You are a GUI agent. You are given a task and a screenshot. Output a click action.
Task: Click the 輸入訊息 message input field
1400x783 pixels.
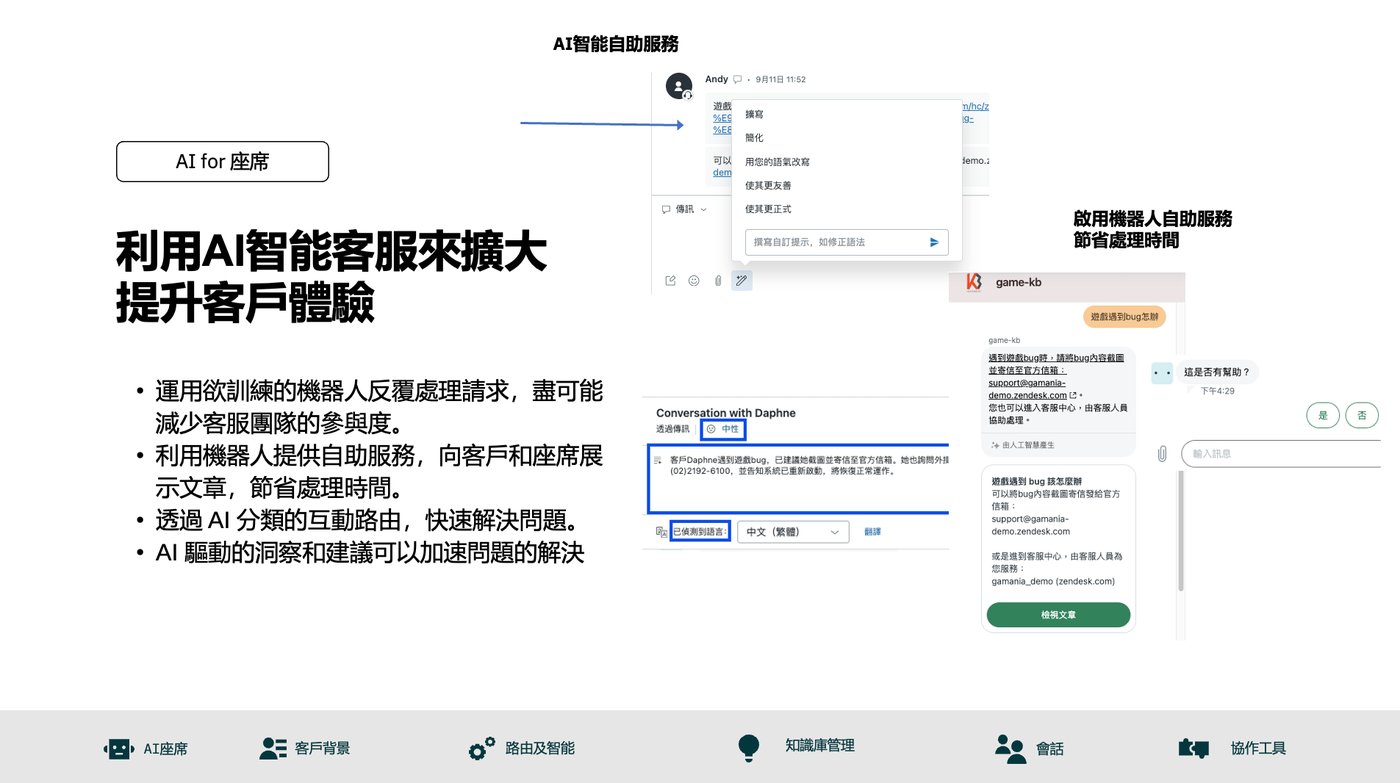tap(1280, 454)
